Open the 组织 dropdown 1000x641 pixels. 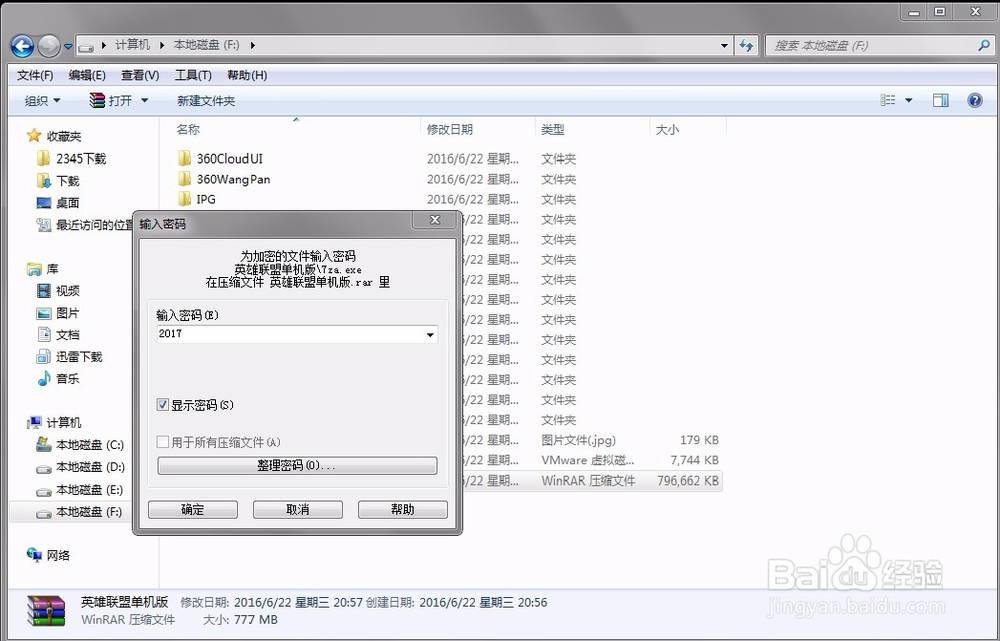[43, 100]
